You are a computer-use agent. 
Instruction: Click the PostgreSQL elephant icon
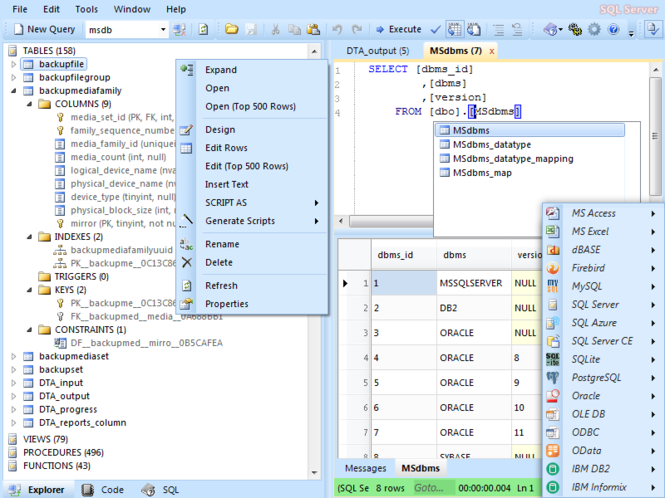pyautogui.click(x=553, y=378)
